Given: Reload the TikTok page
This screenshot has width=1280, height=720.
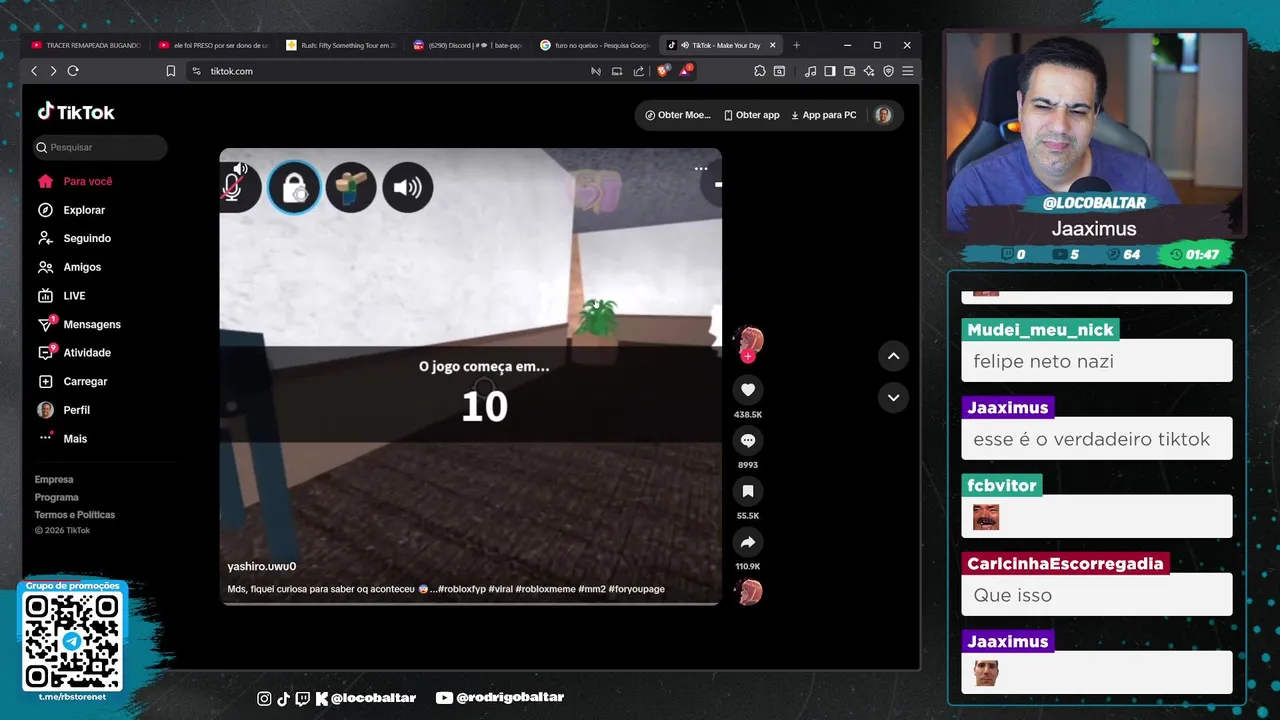Looking at the screenshot, I should coord(73,71).
